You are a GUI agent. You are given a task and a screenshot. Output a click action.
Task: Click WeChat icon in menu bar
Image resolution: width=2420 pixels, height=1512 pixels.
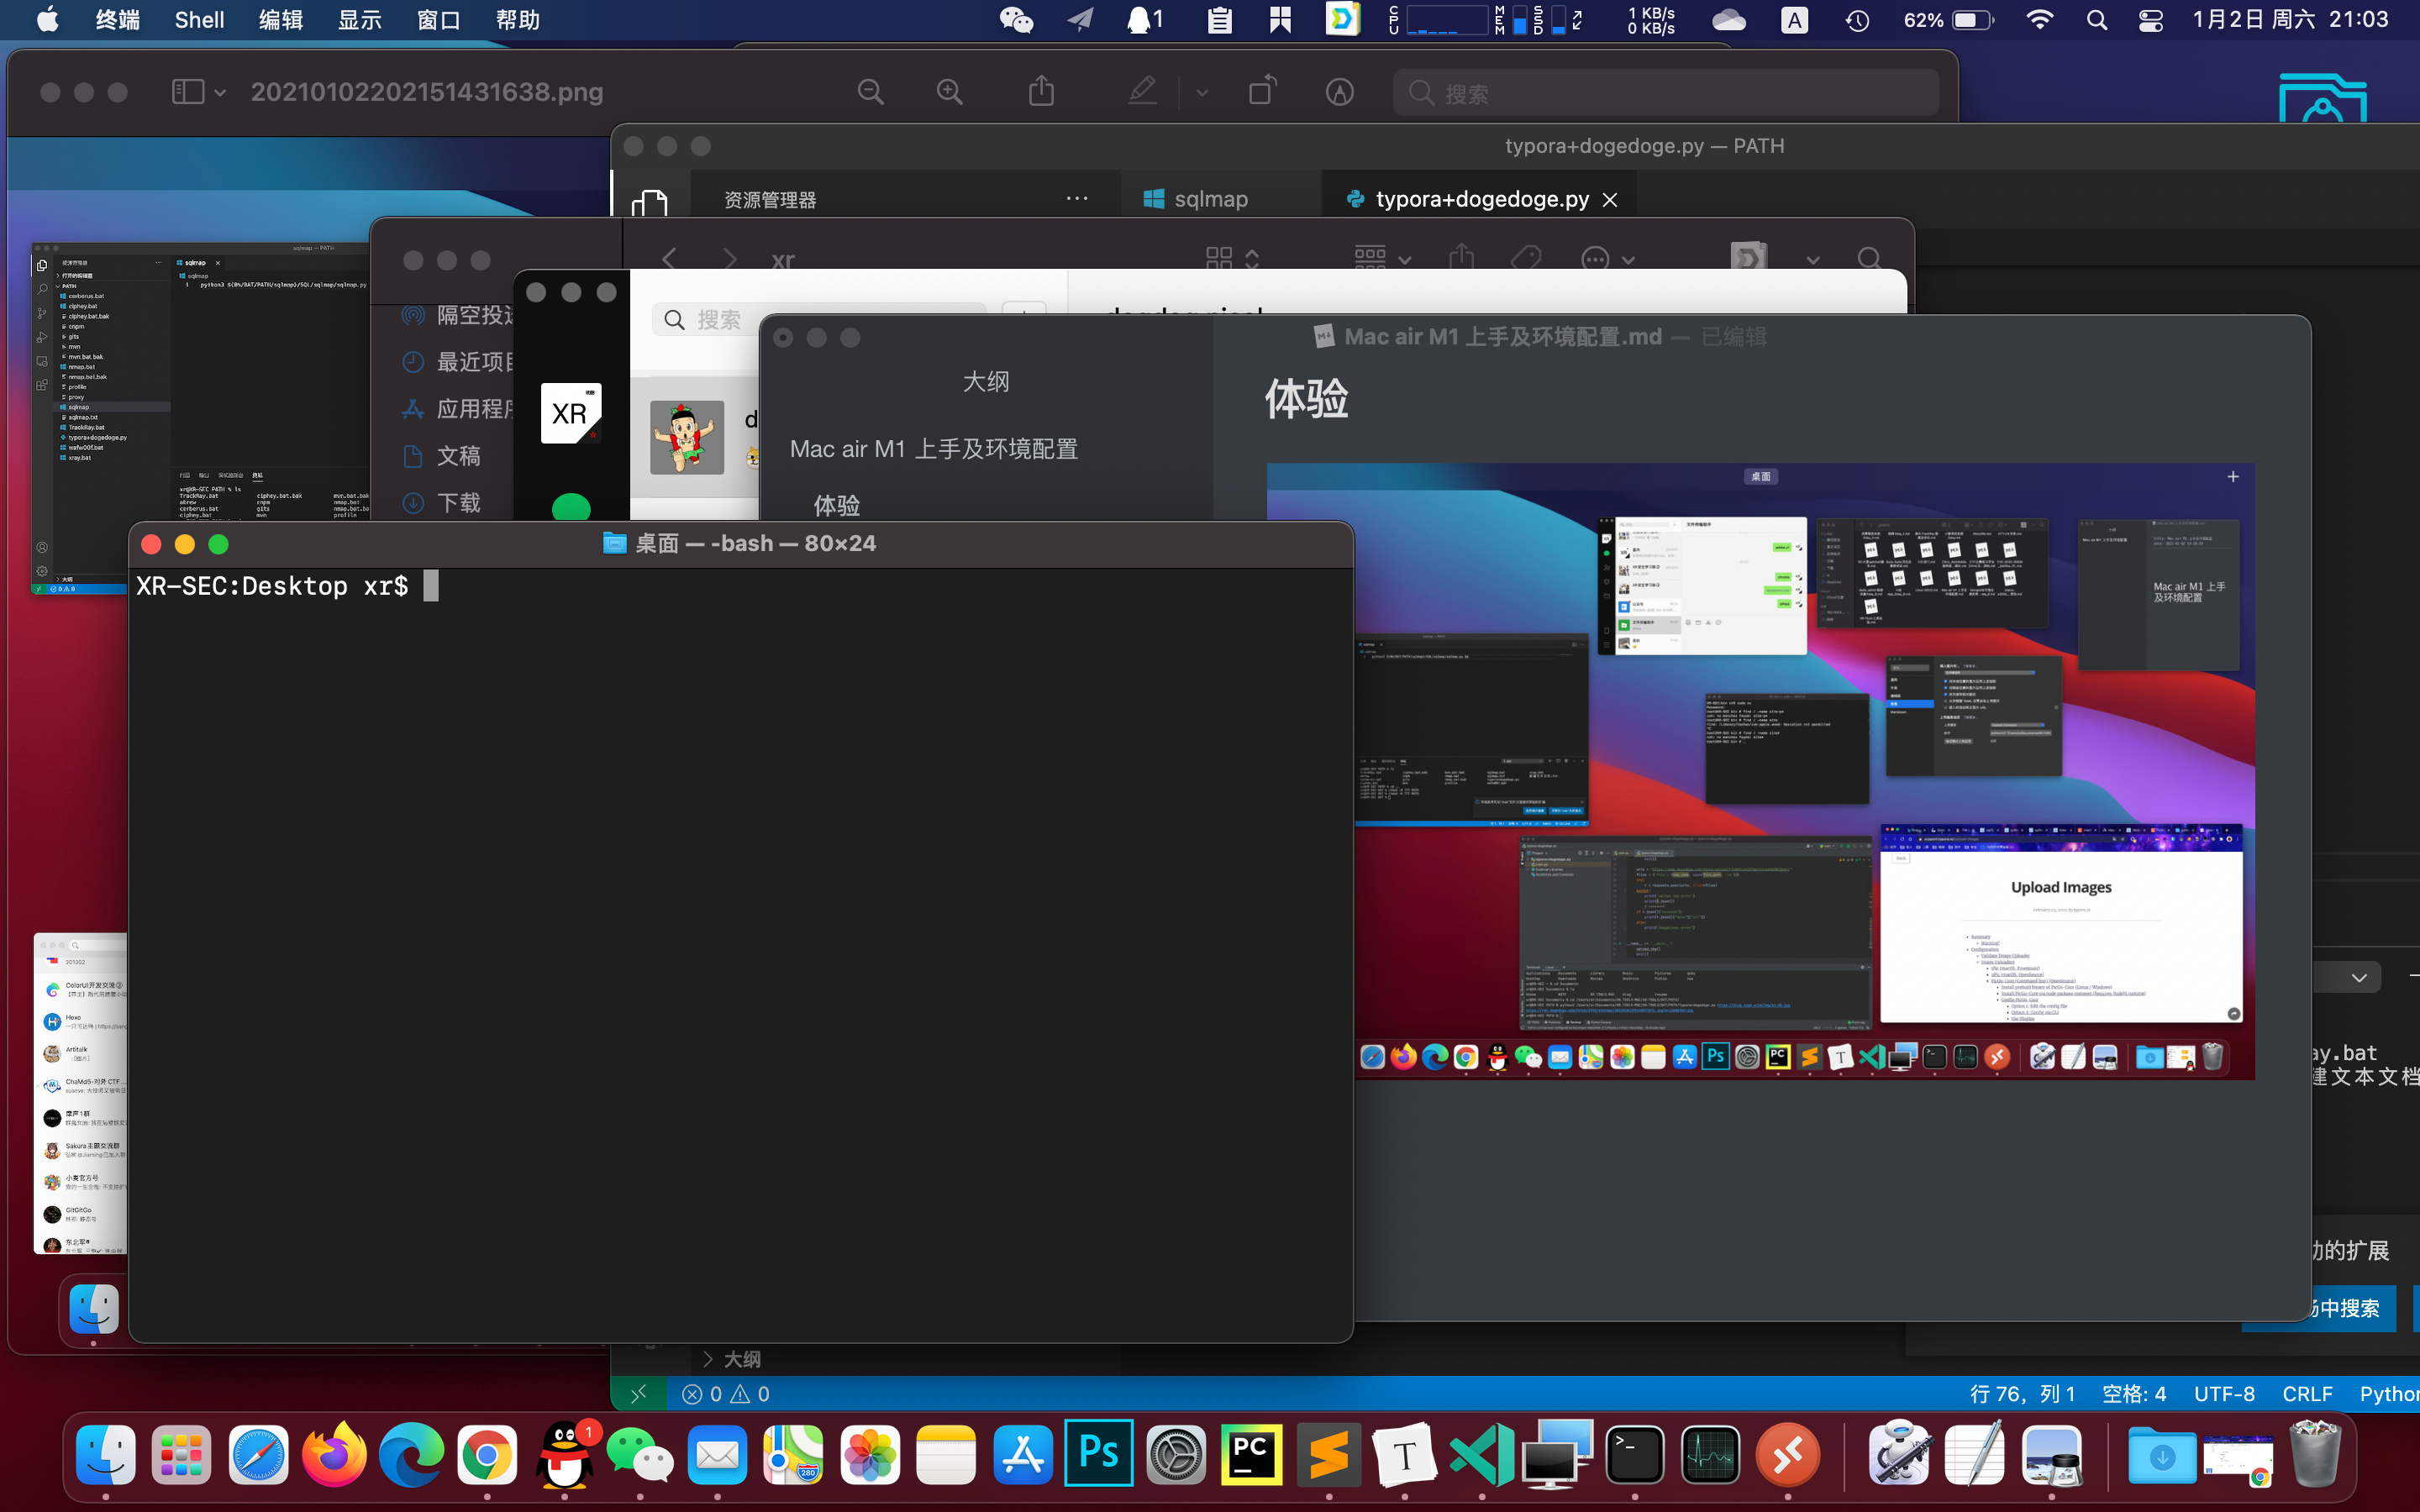[1016, 20]
